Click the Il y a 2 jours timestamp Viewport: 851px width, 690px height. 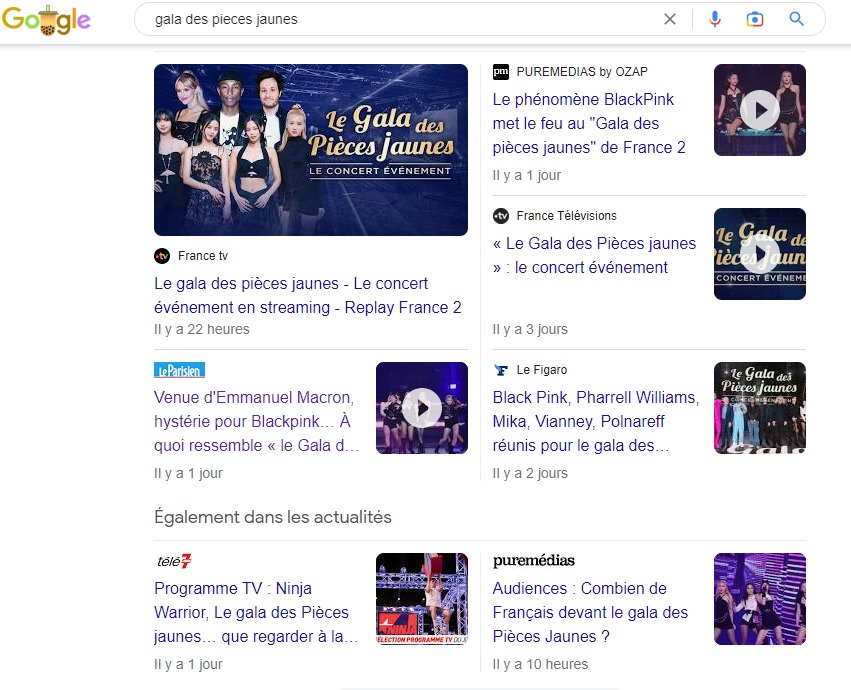tap(530, 473)
